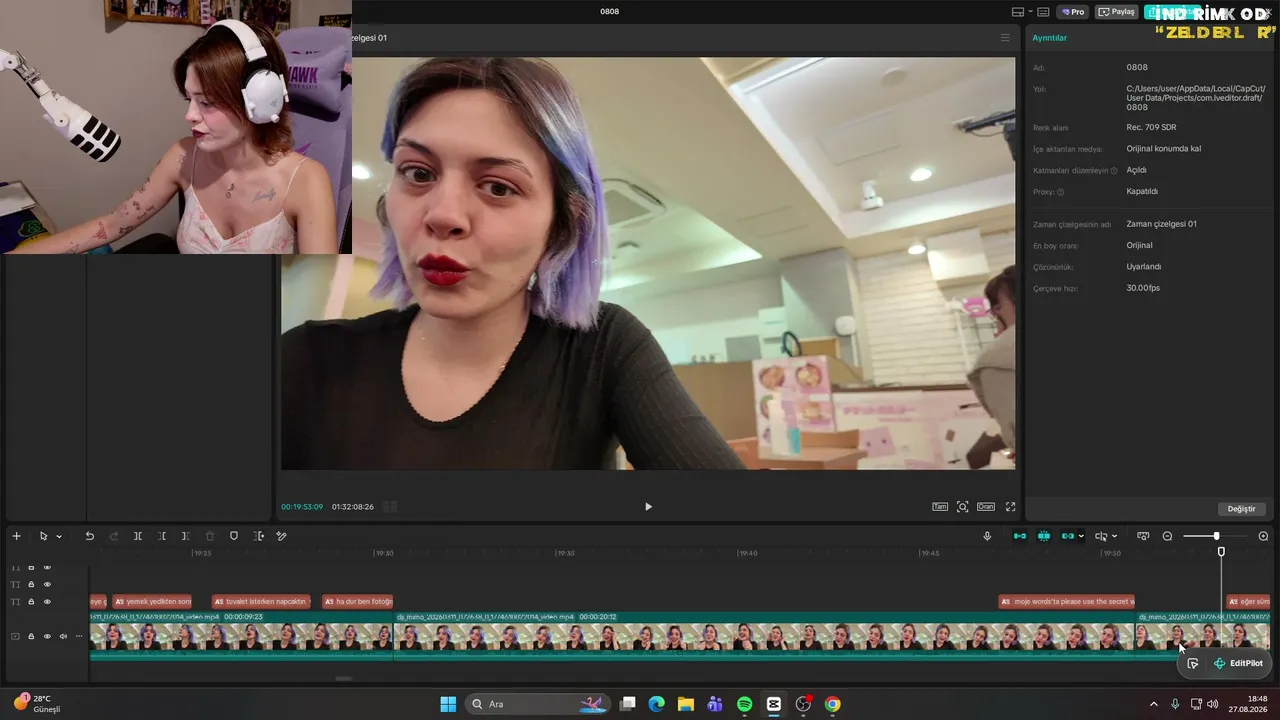Zoom in the timeline with plus icon
The image size is (1280, 720).
click(1263, 537)
